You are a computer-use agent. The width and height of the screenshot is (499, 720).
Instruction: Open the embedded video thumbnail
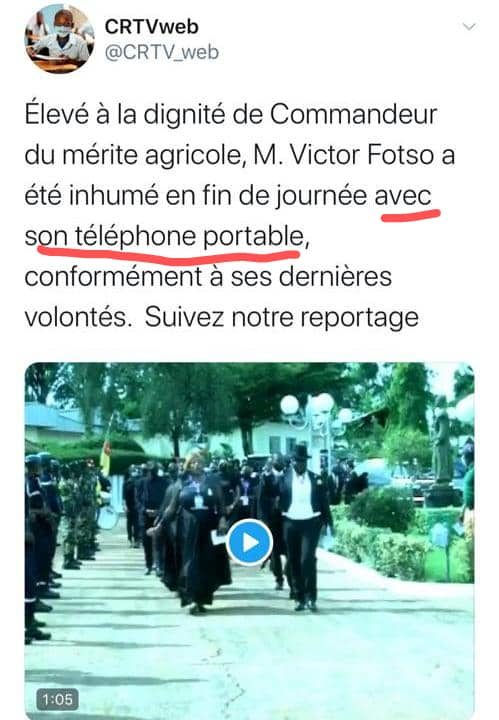coord(249,540)
